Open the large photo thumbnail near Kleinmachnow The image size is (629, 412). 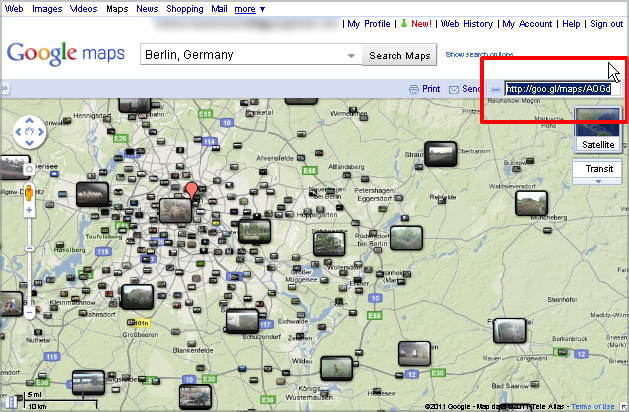coord(137,297)
